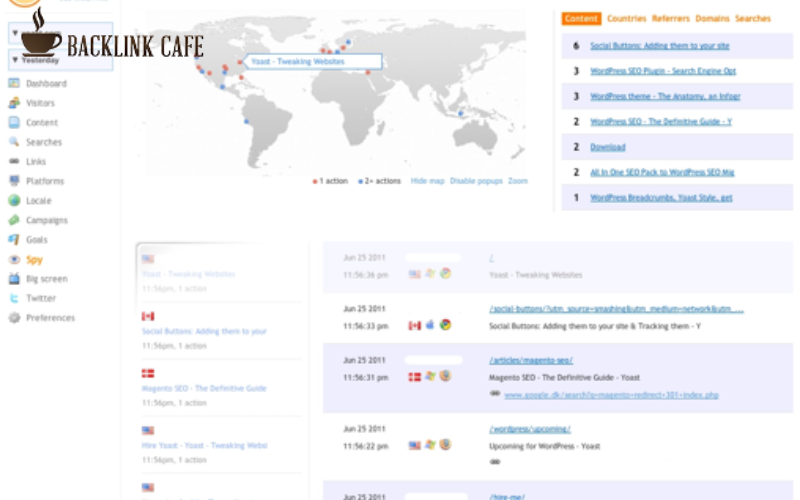Open Campaigns in the sidebar

click(46, 220)
